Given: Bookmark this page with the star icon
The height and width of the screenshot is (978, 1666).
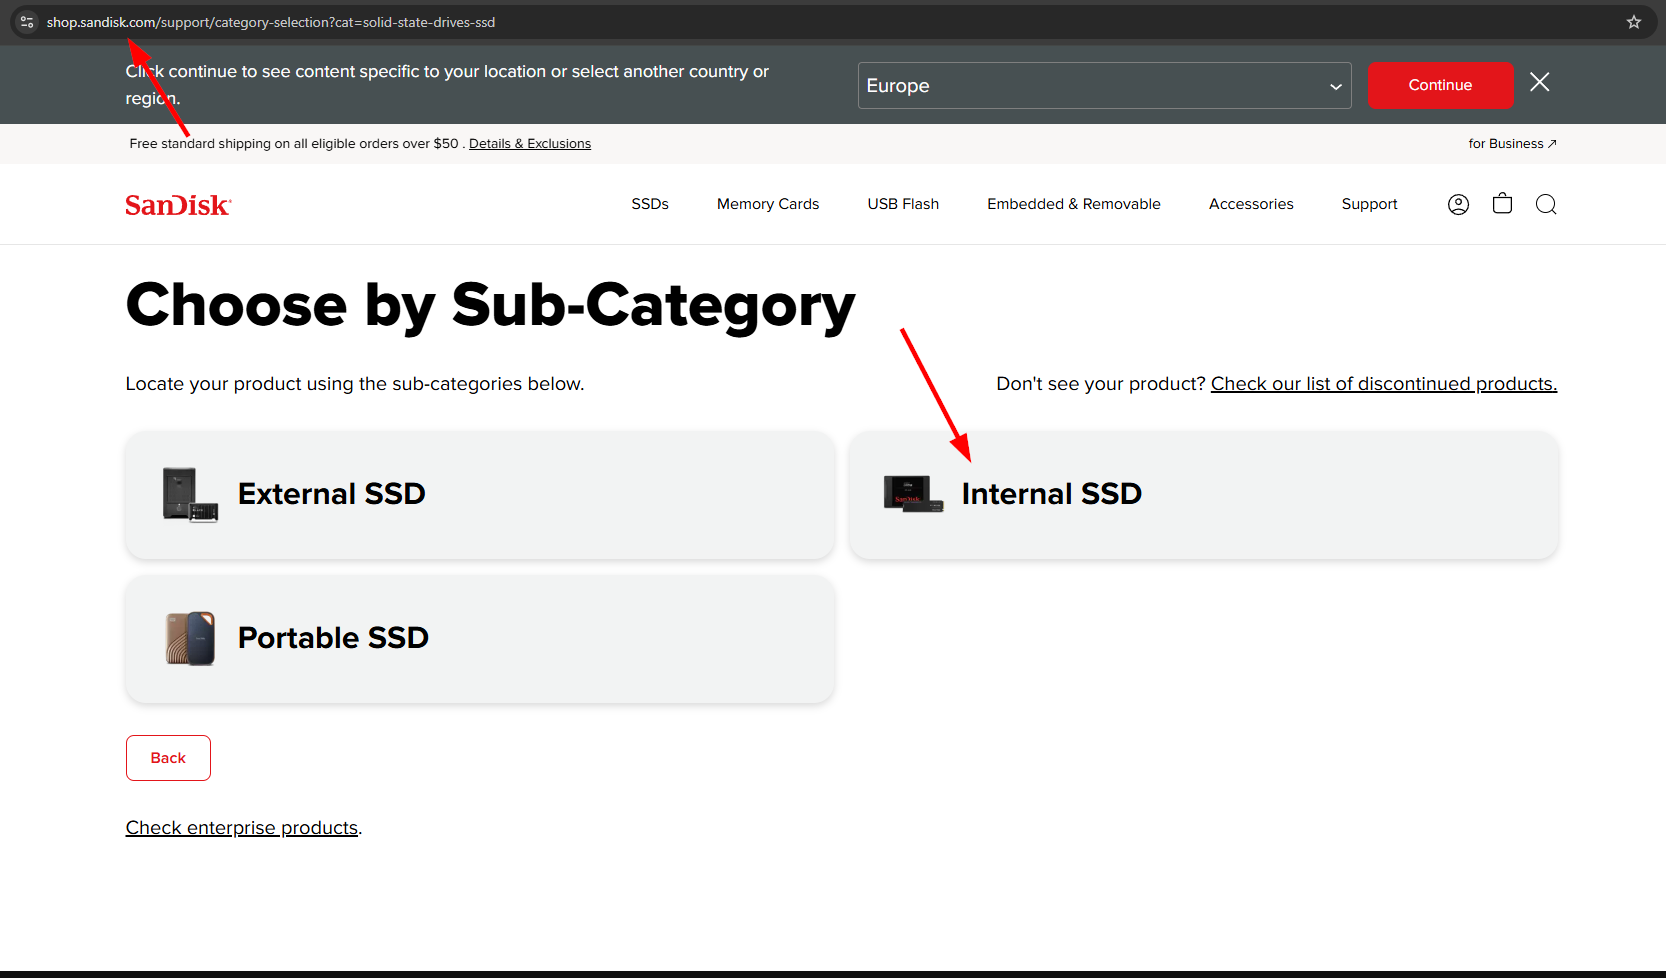Looking at the screenshot, I should (1634, 22).
